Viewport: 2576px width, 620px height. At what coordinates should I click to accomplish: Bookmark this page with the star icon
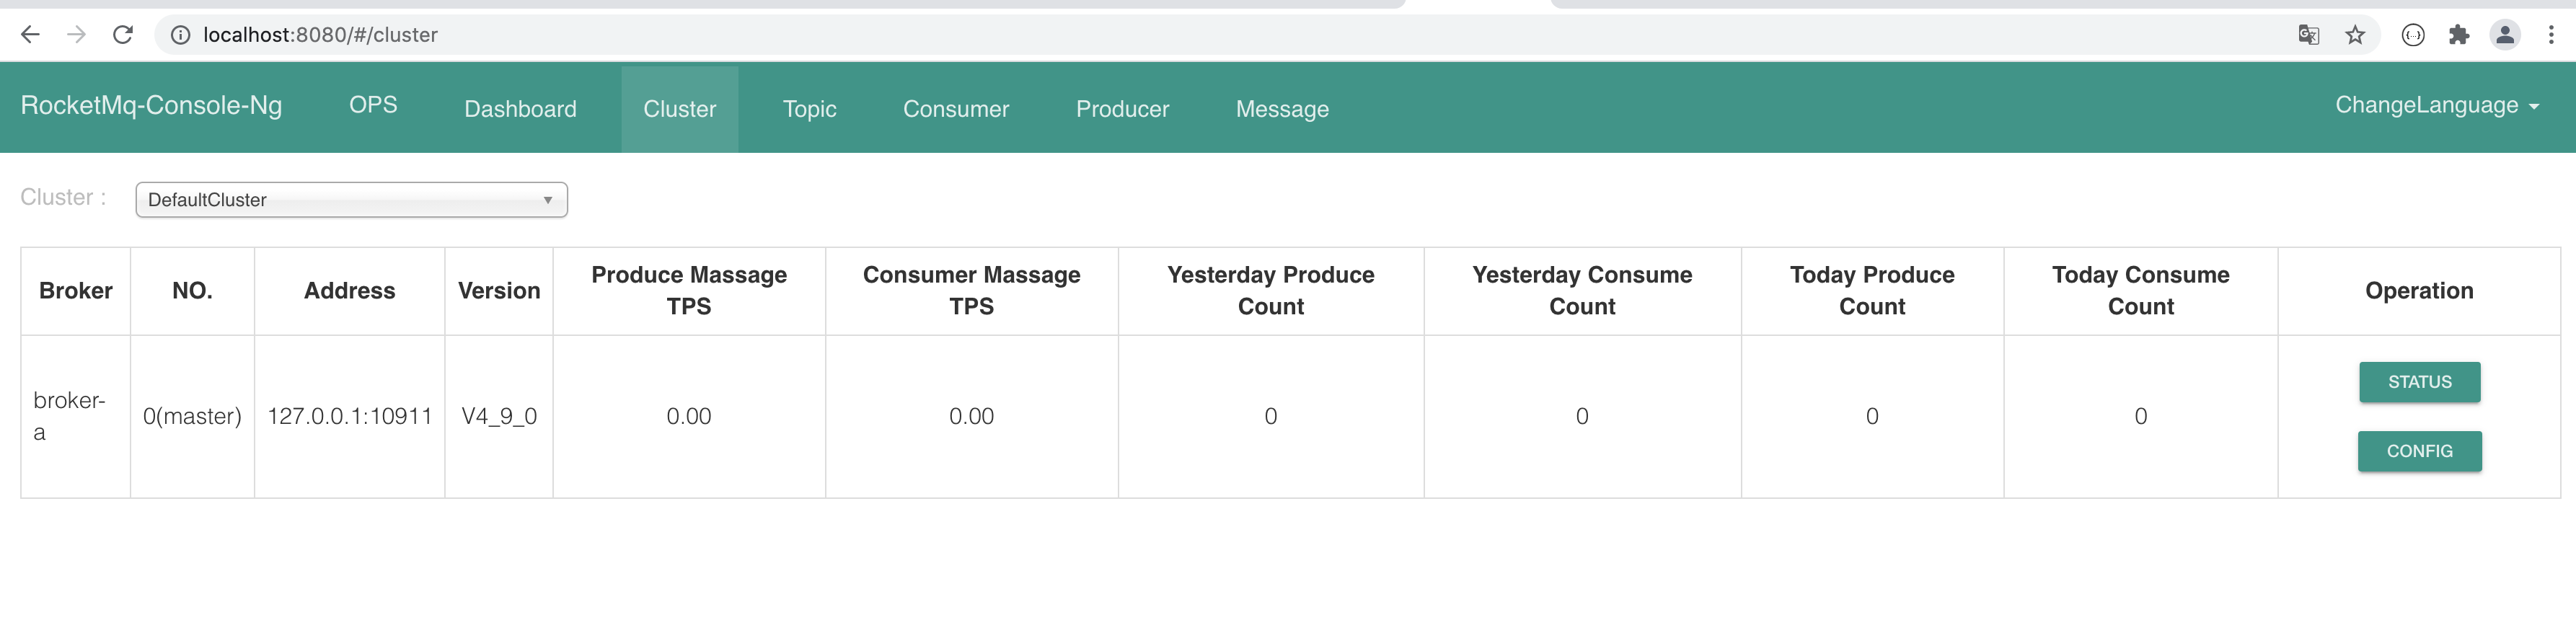(x=2355, y=35)
